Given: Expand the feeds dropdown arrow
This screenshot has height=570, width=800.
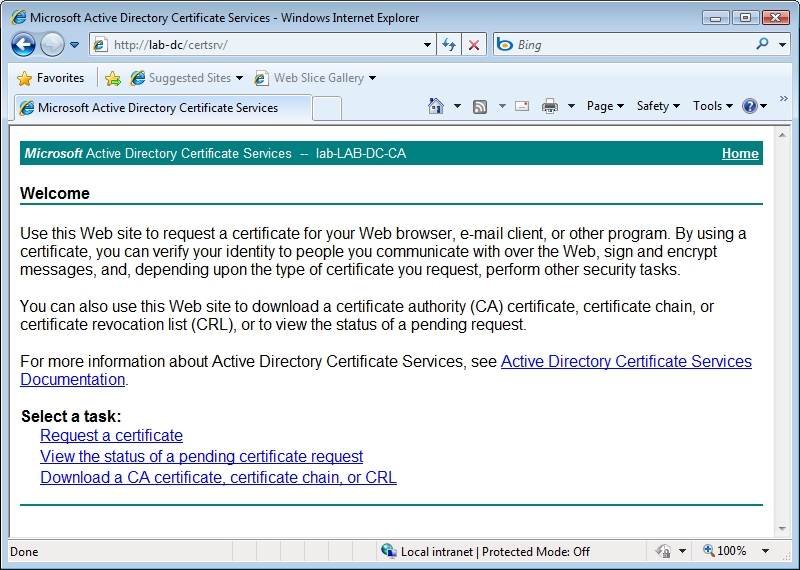Looking at the screenshot, I should 502,106.
